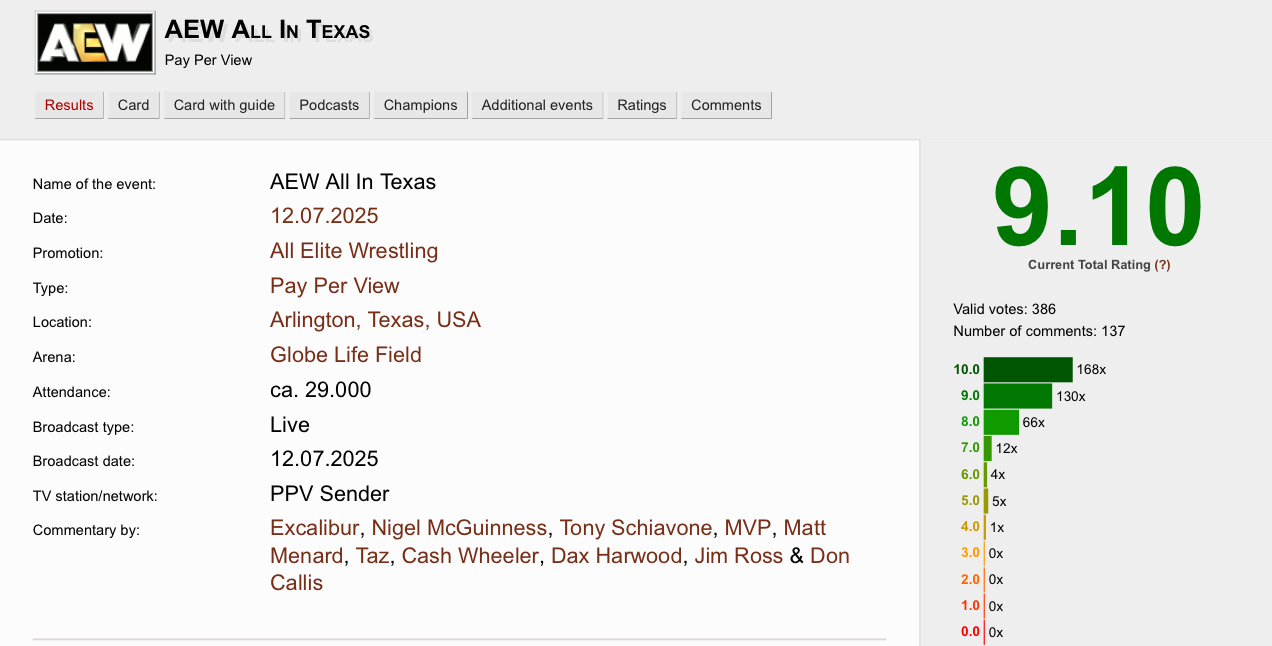The image size is (1272, 646).
Task: Open Jim Ross commentator link
Action: tap(739, 556)
